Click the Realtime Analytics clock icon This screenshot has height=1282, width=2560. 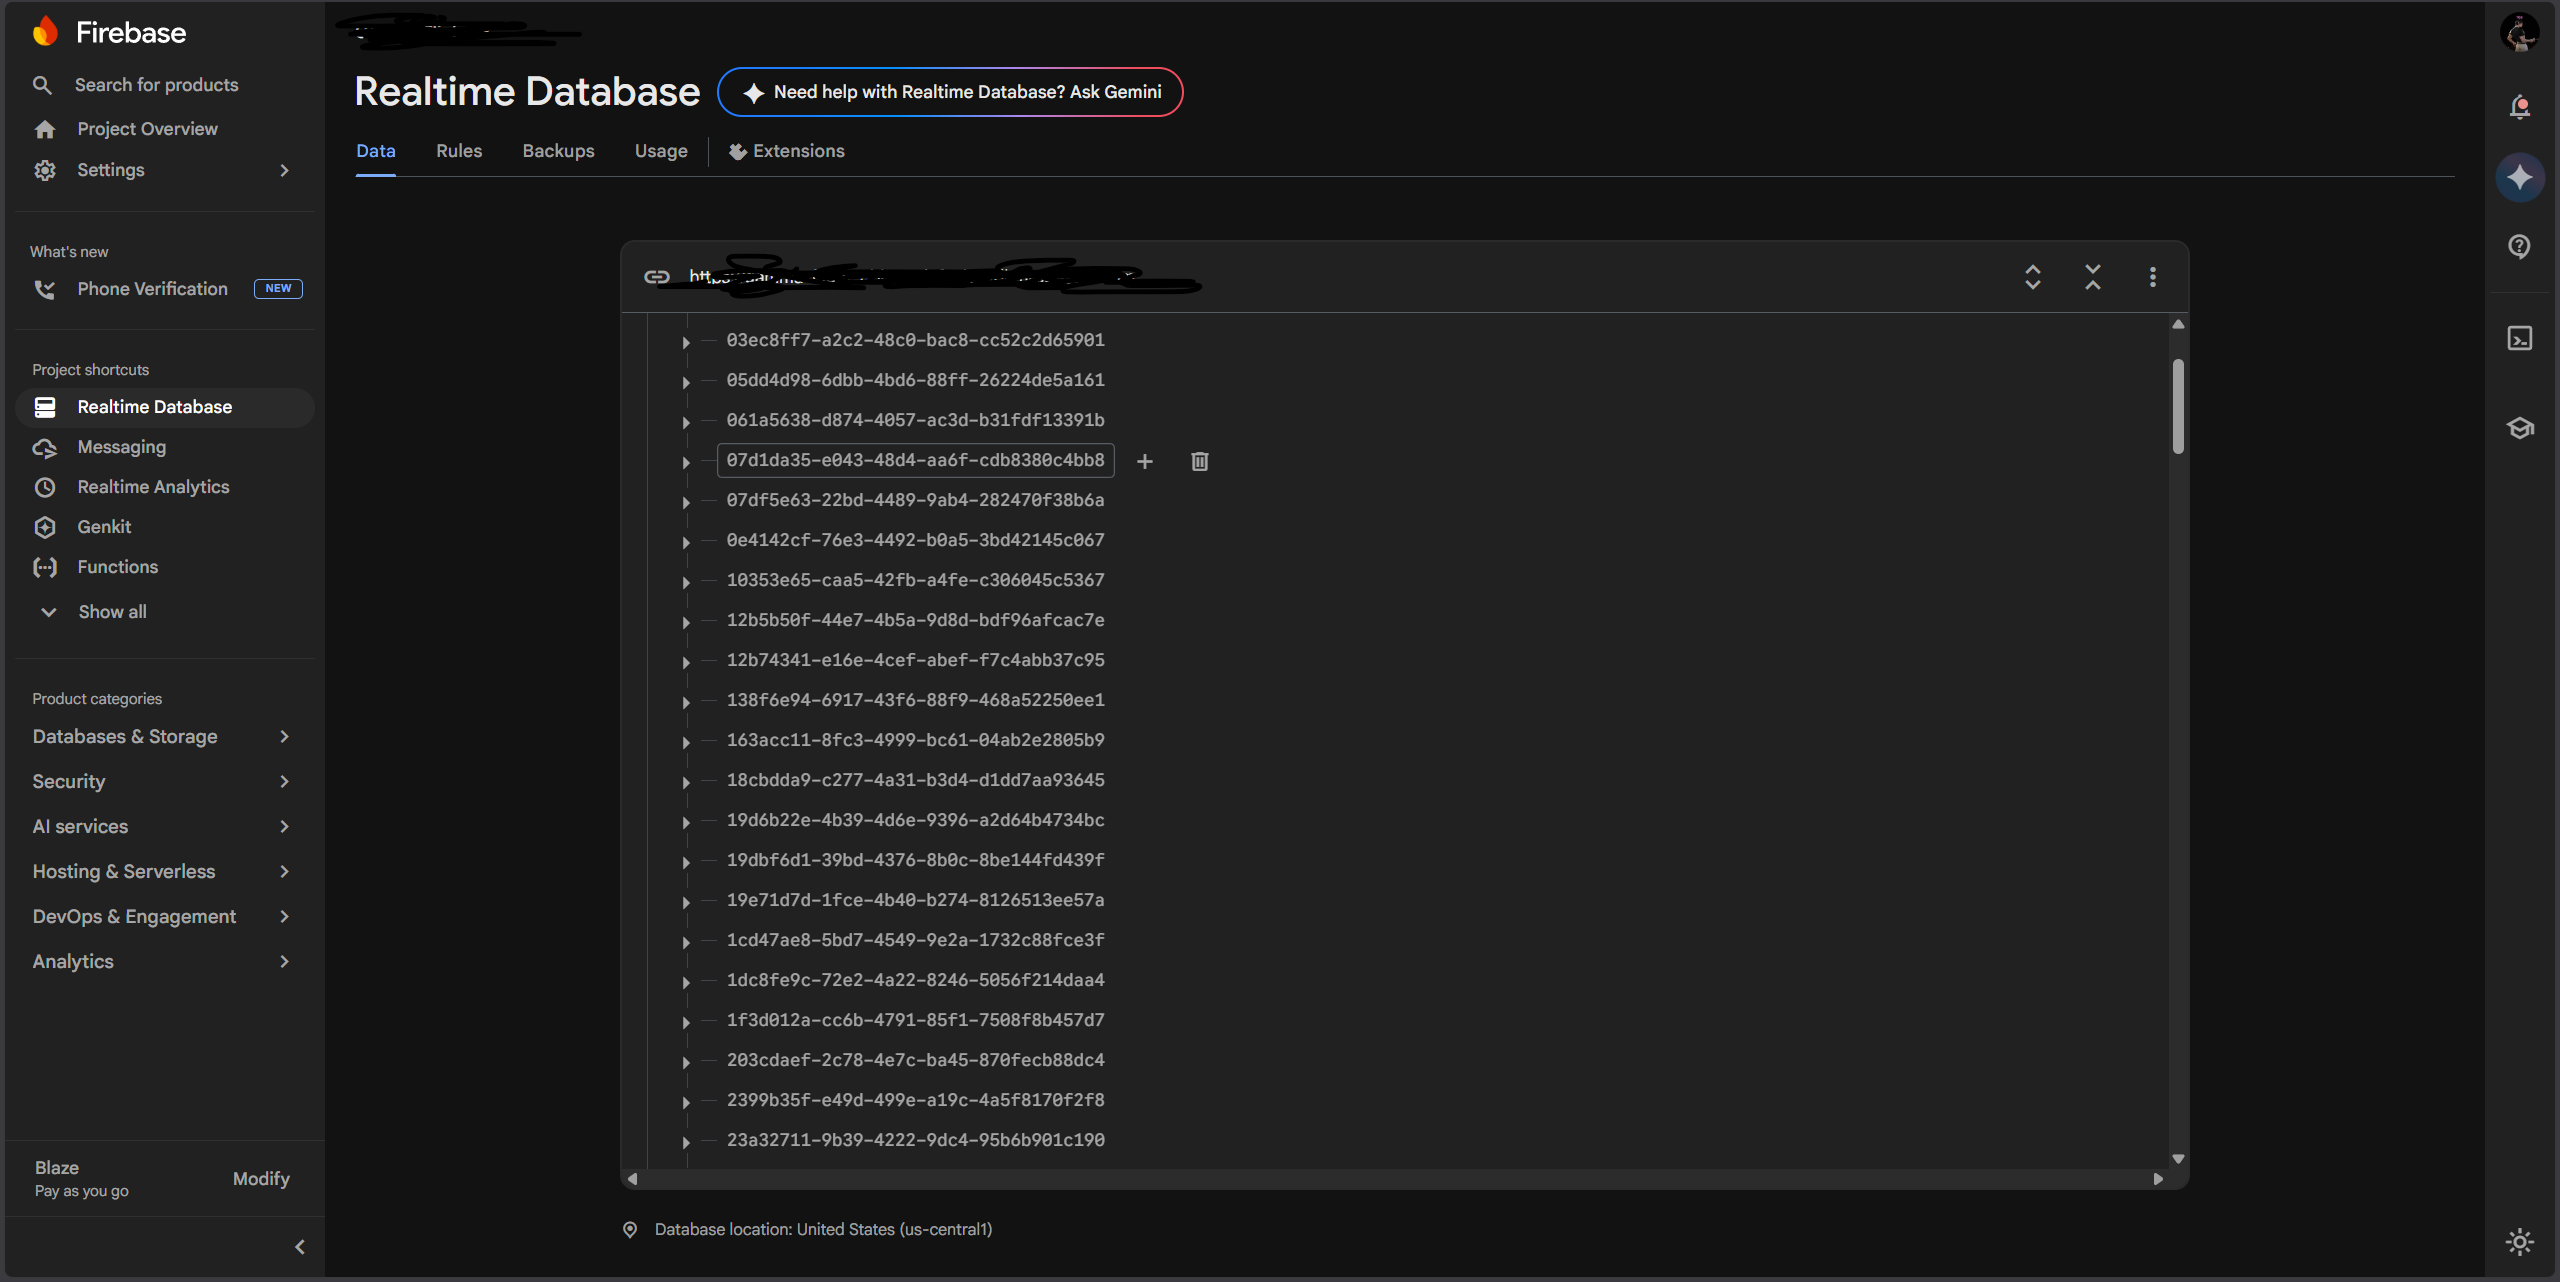click(x=45, y=487)
